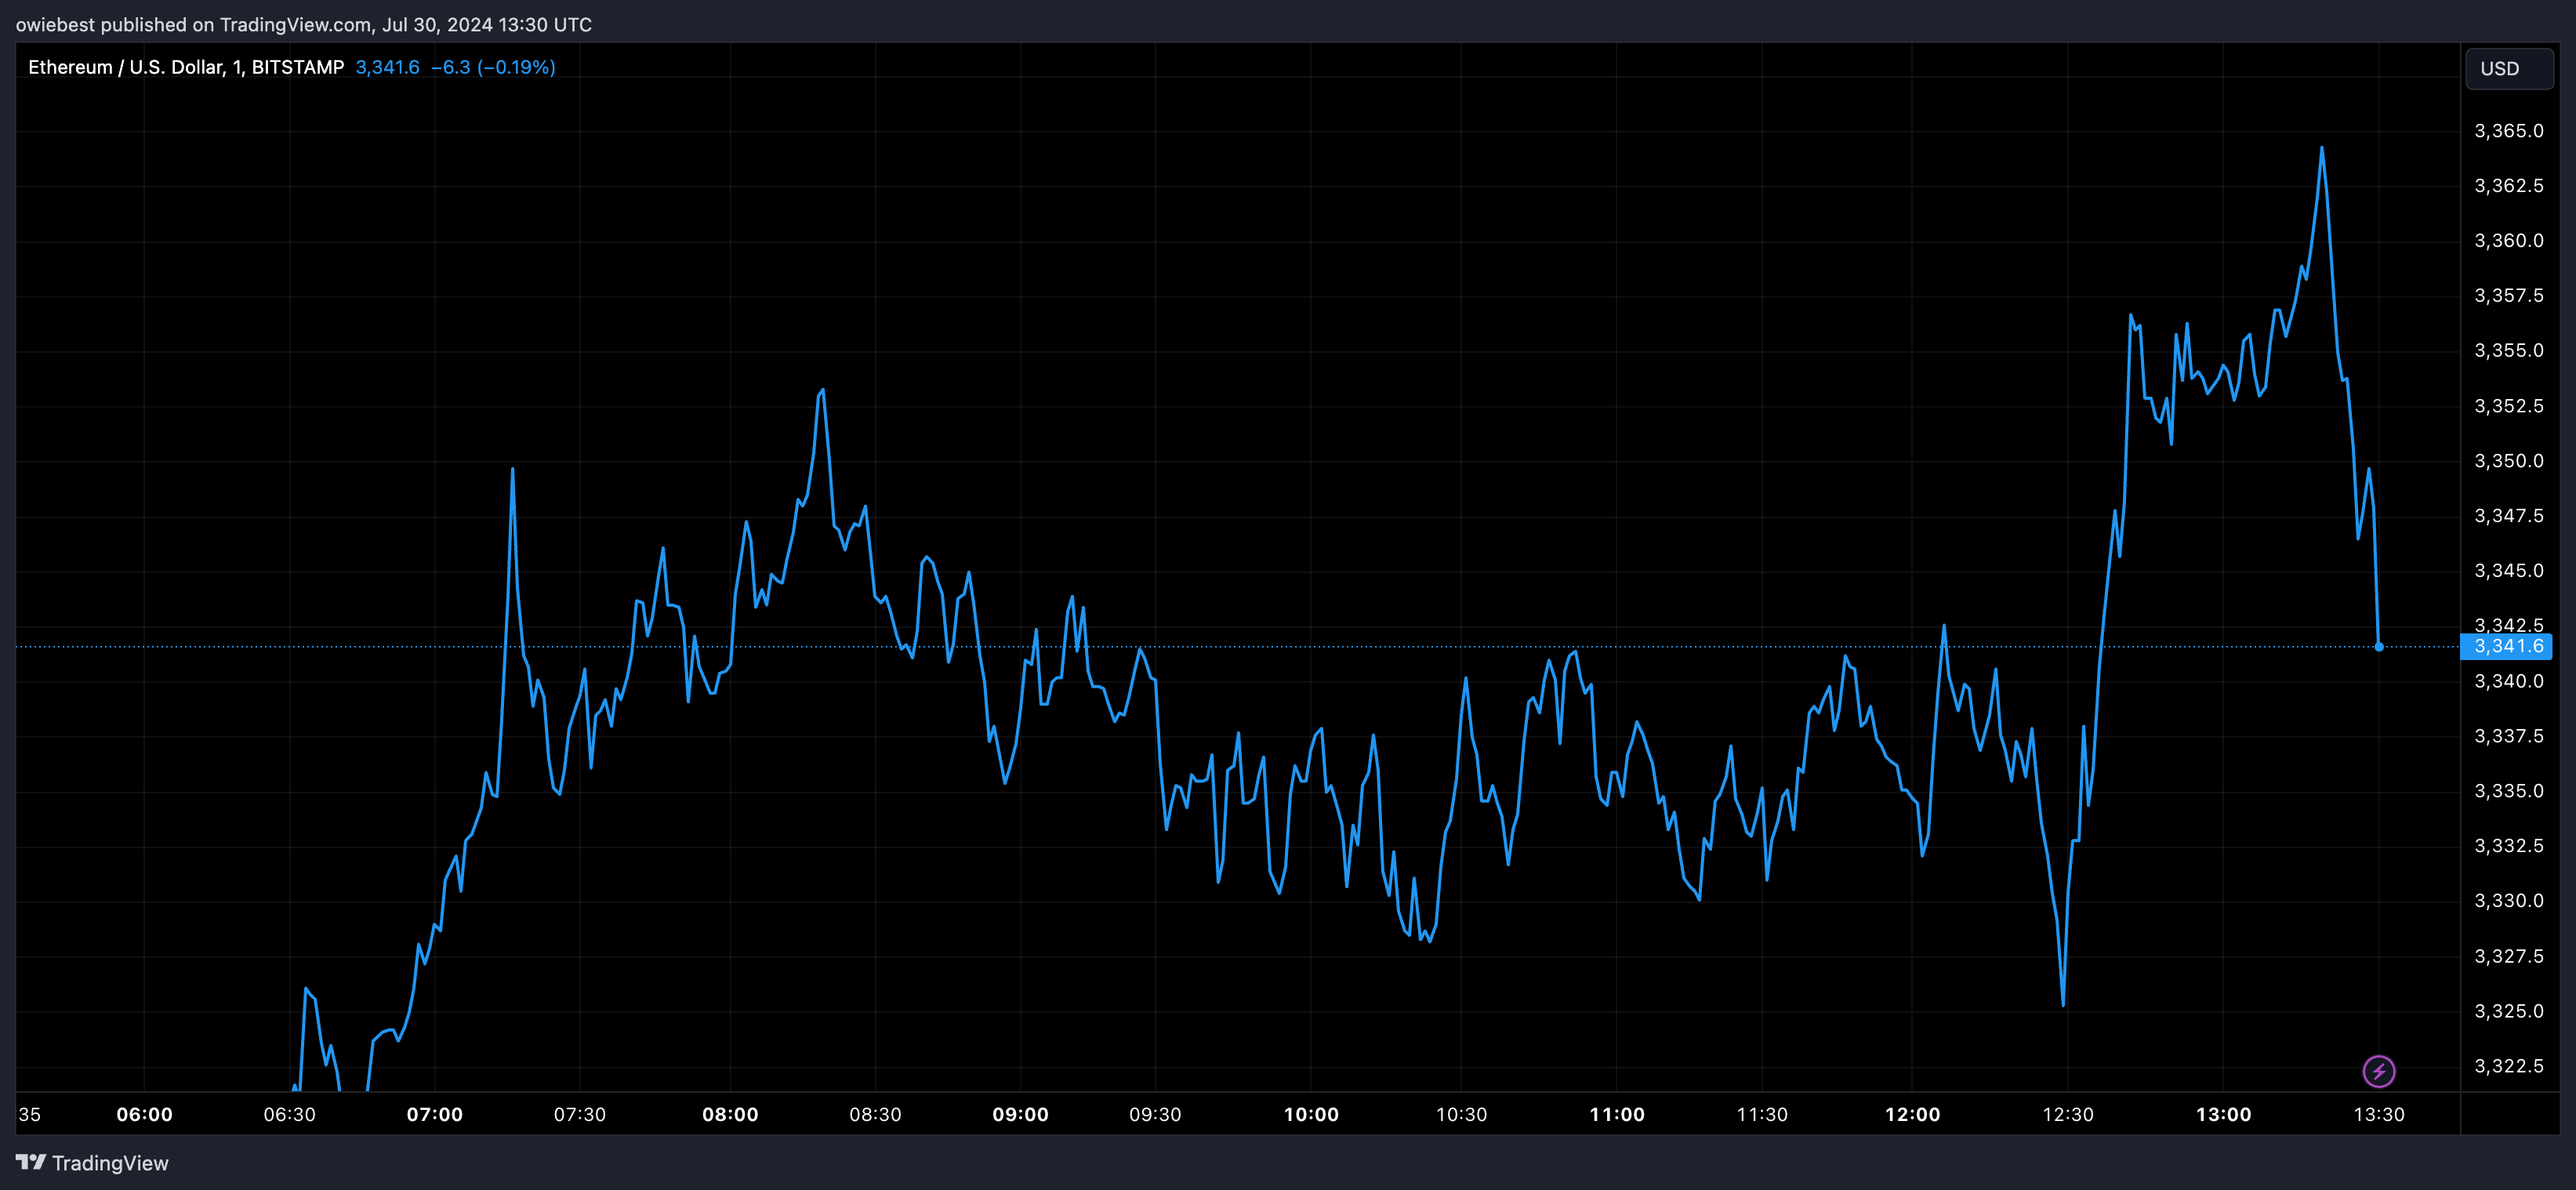
Task: Click the purple lightning bolt icon
Action: 2378,1071
